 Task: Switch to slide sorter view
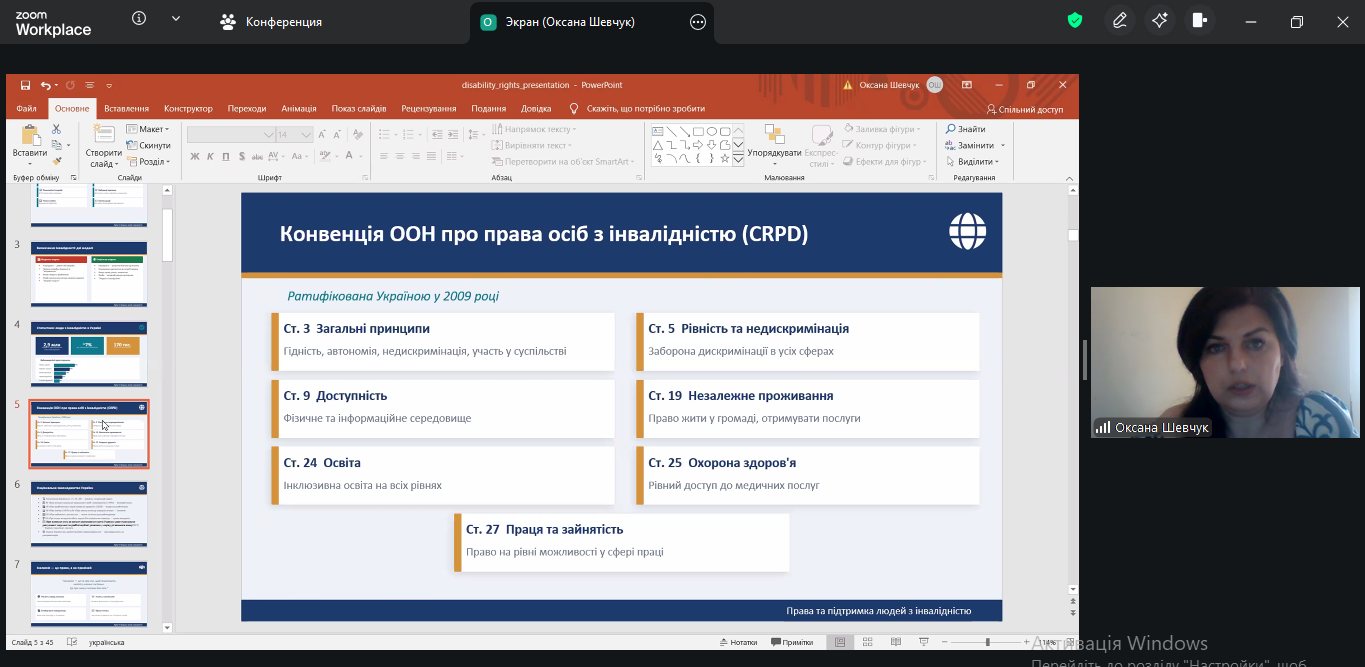[x=866, y=642]
